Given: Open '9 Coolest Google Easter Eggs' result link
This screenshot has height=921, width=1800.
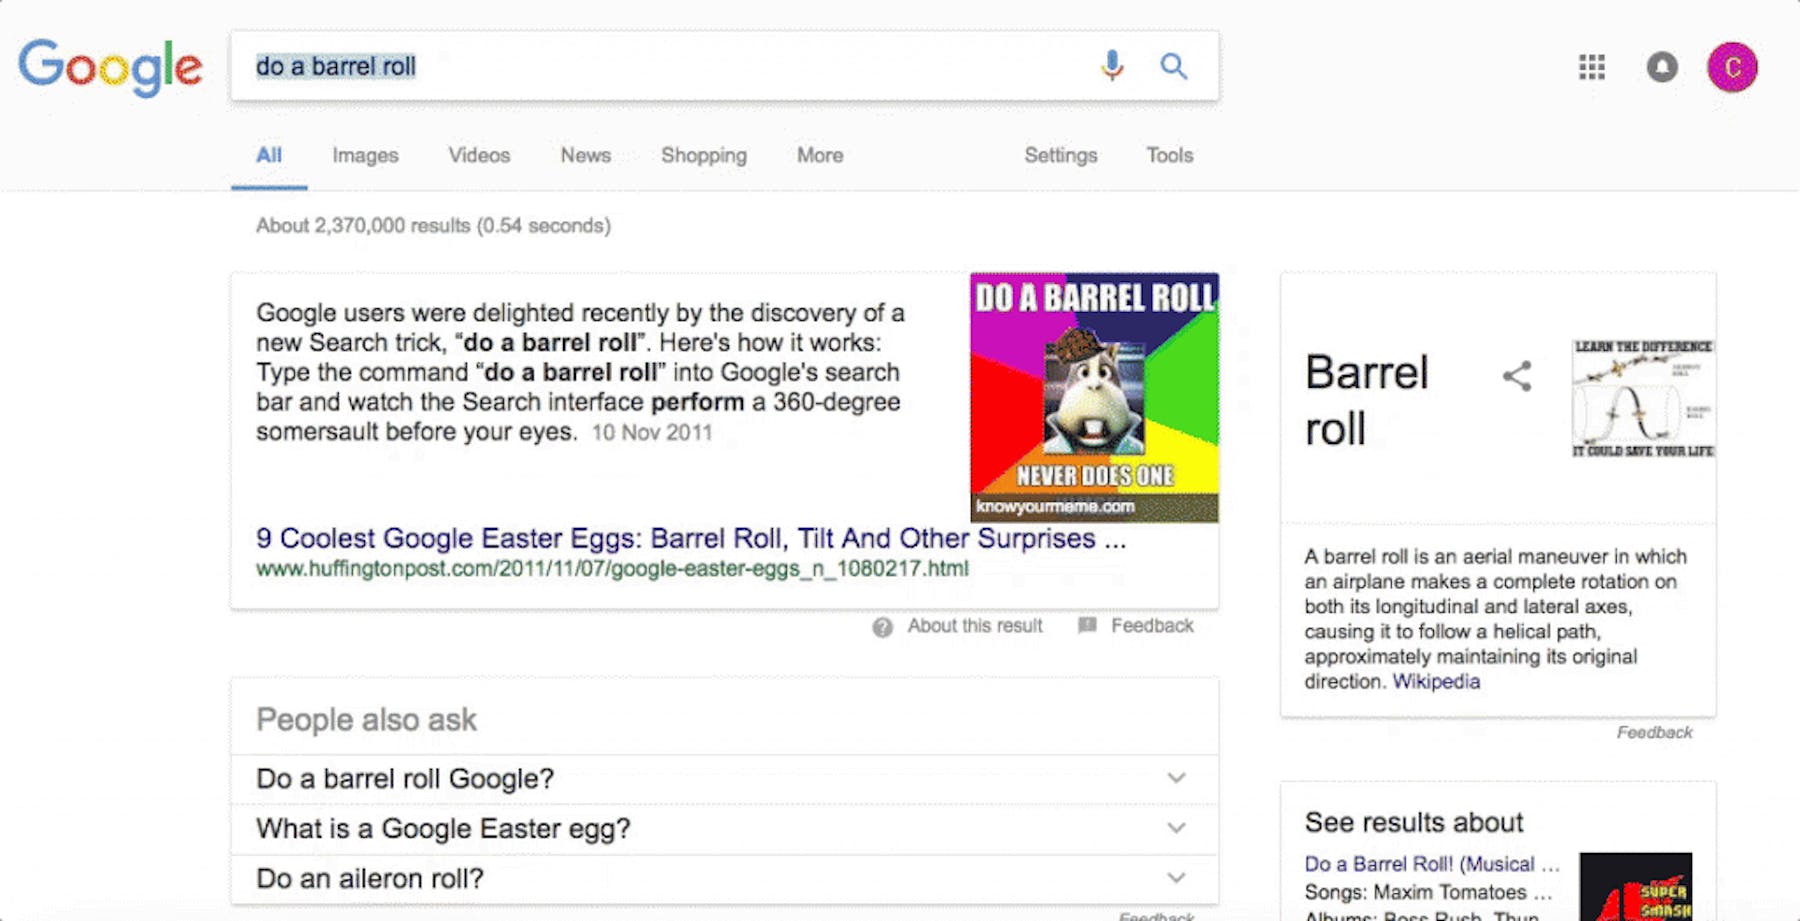Looking at the screenshot, I should pos(691,538).
